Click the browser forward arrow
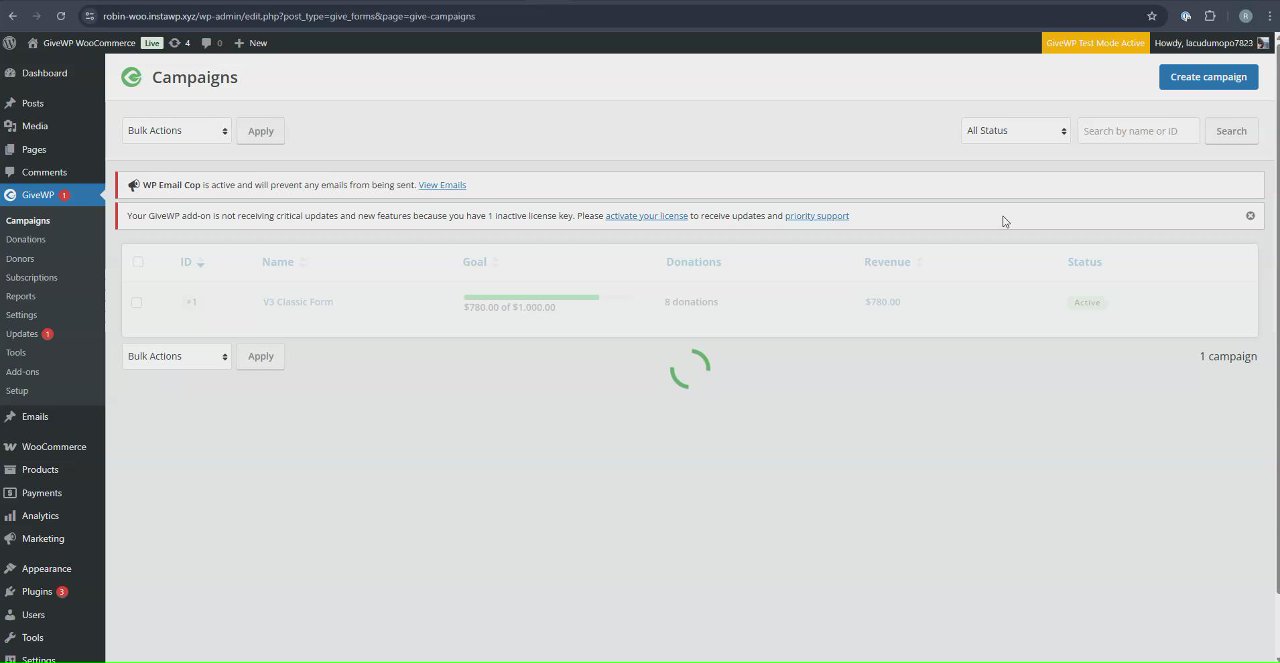The width and height of the screenshot is (1280, 663). click(36, 16)
